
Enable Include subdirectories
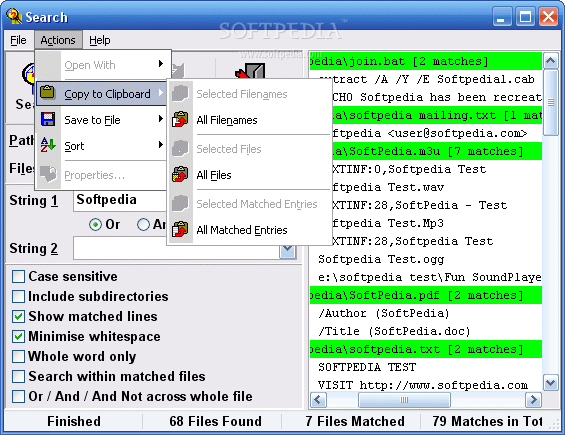(x=18, y=296)
